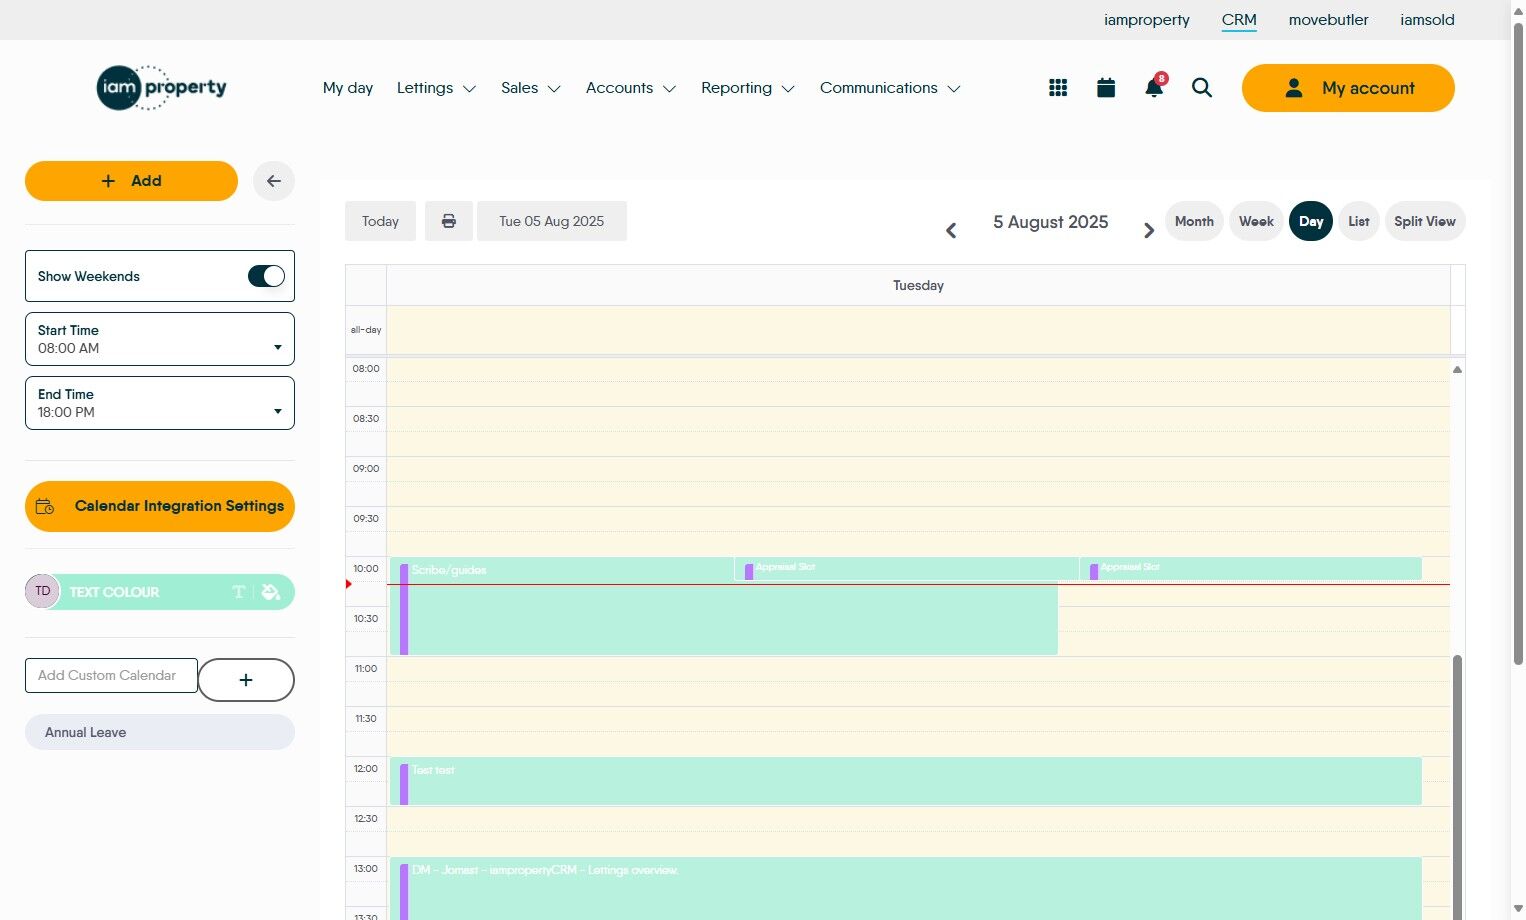Open Calendar Integration Settings
This screenshot has height=920, width=1526.
[x=160, y=506]
